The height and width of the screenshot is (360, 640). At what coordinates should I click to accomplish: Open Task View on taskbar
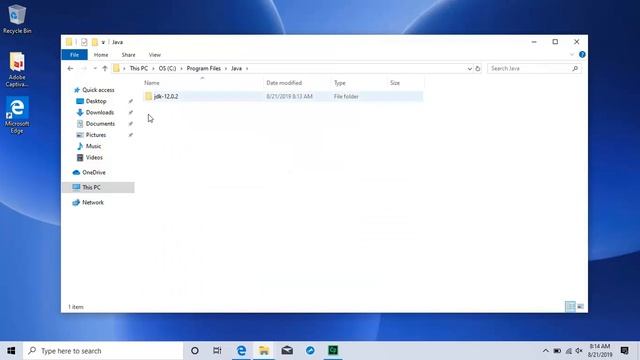coord(217,351)
